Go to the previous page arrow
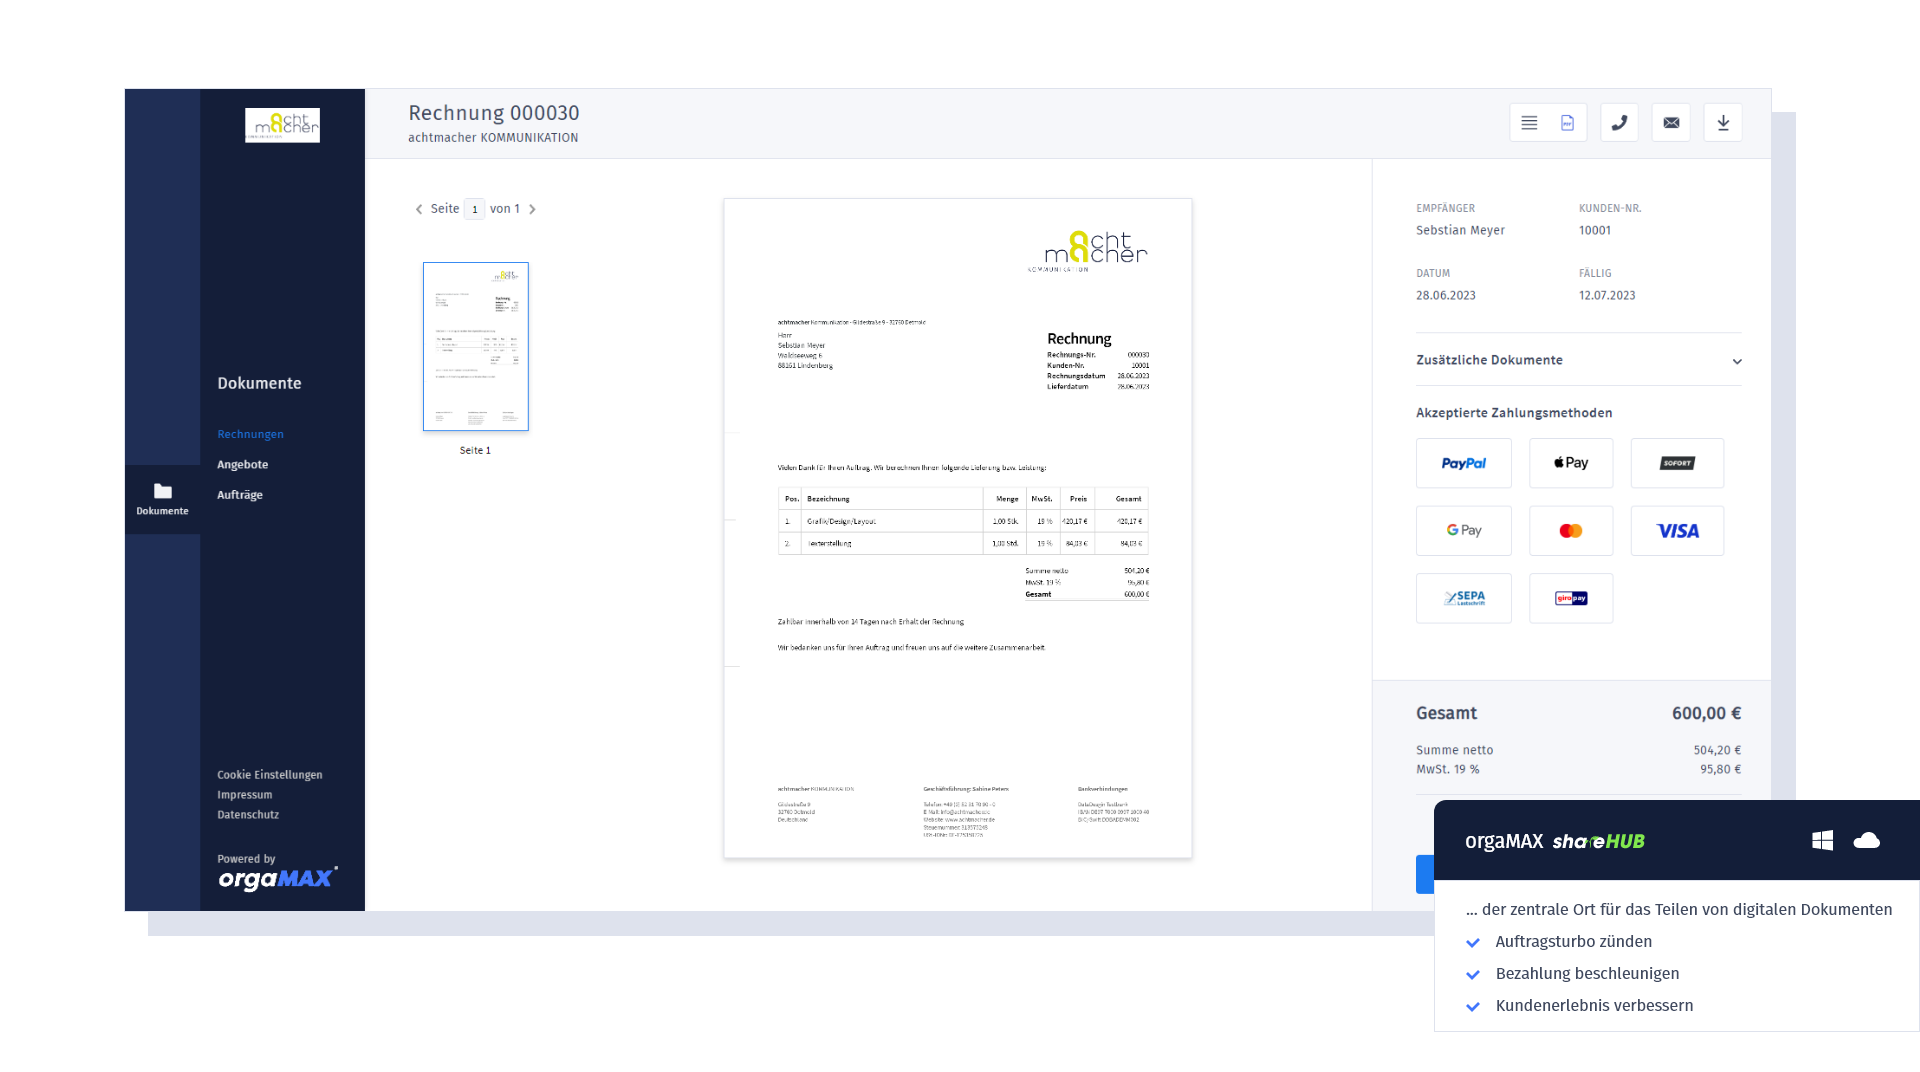Screen dimensions: 1920x1072 (419, 209)
